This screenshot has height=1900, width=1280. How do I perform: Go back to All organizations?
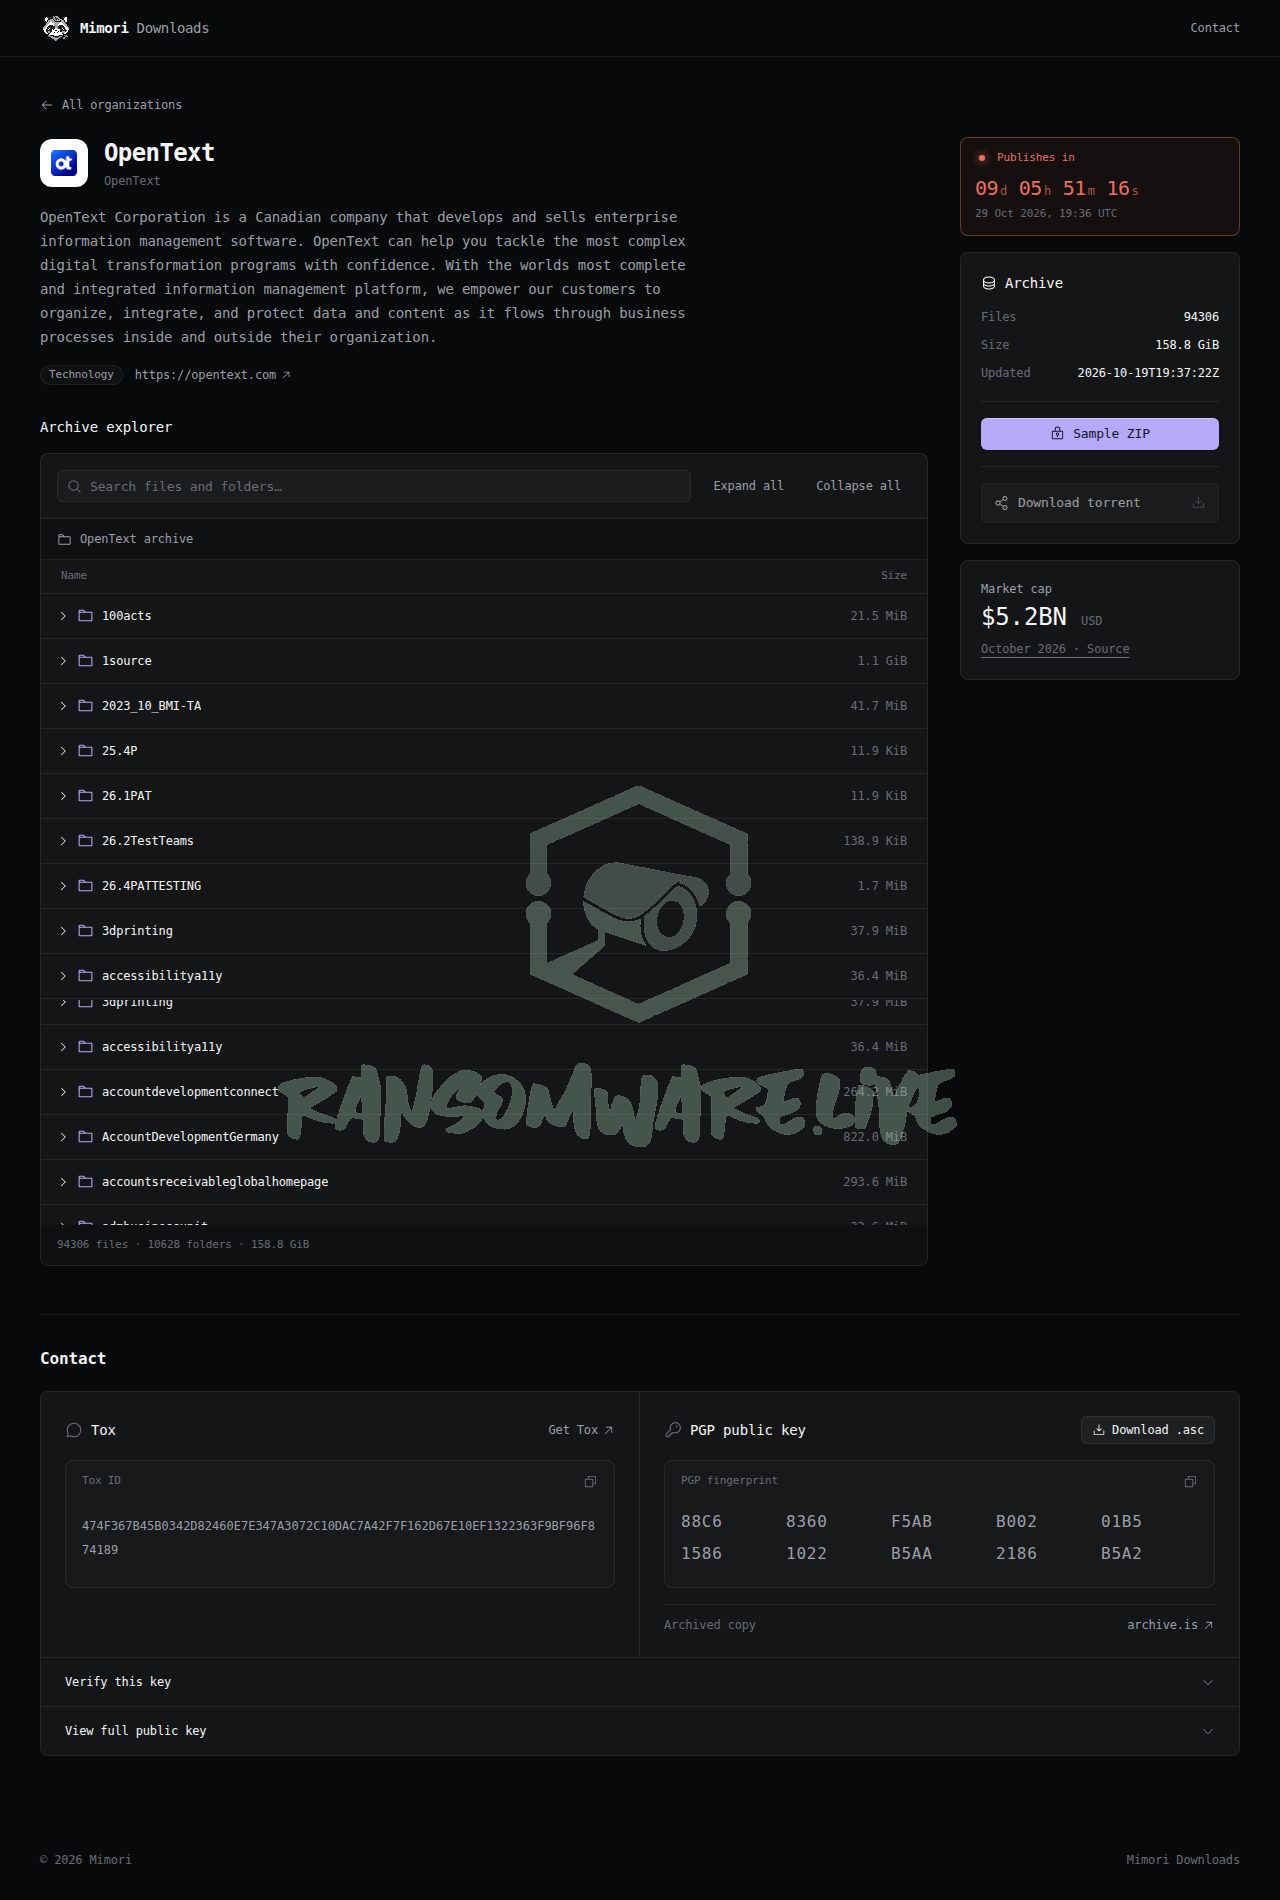tap(111, 105)
